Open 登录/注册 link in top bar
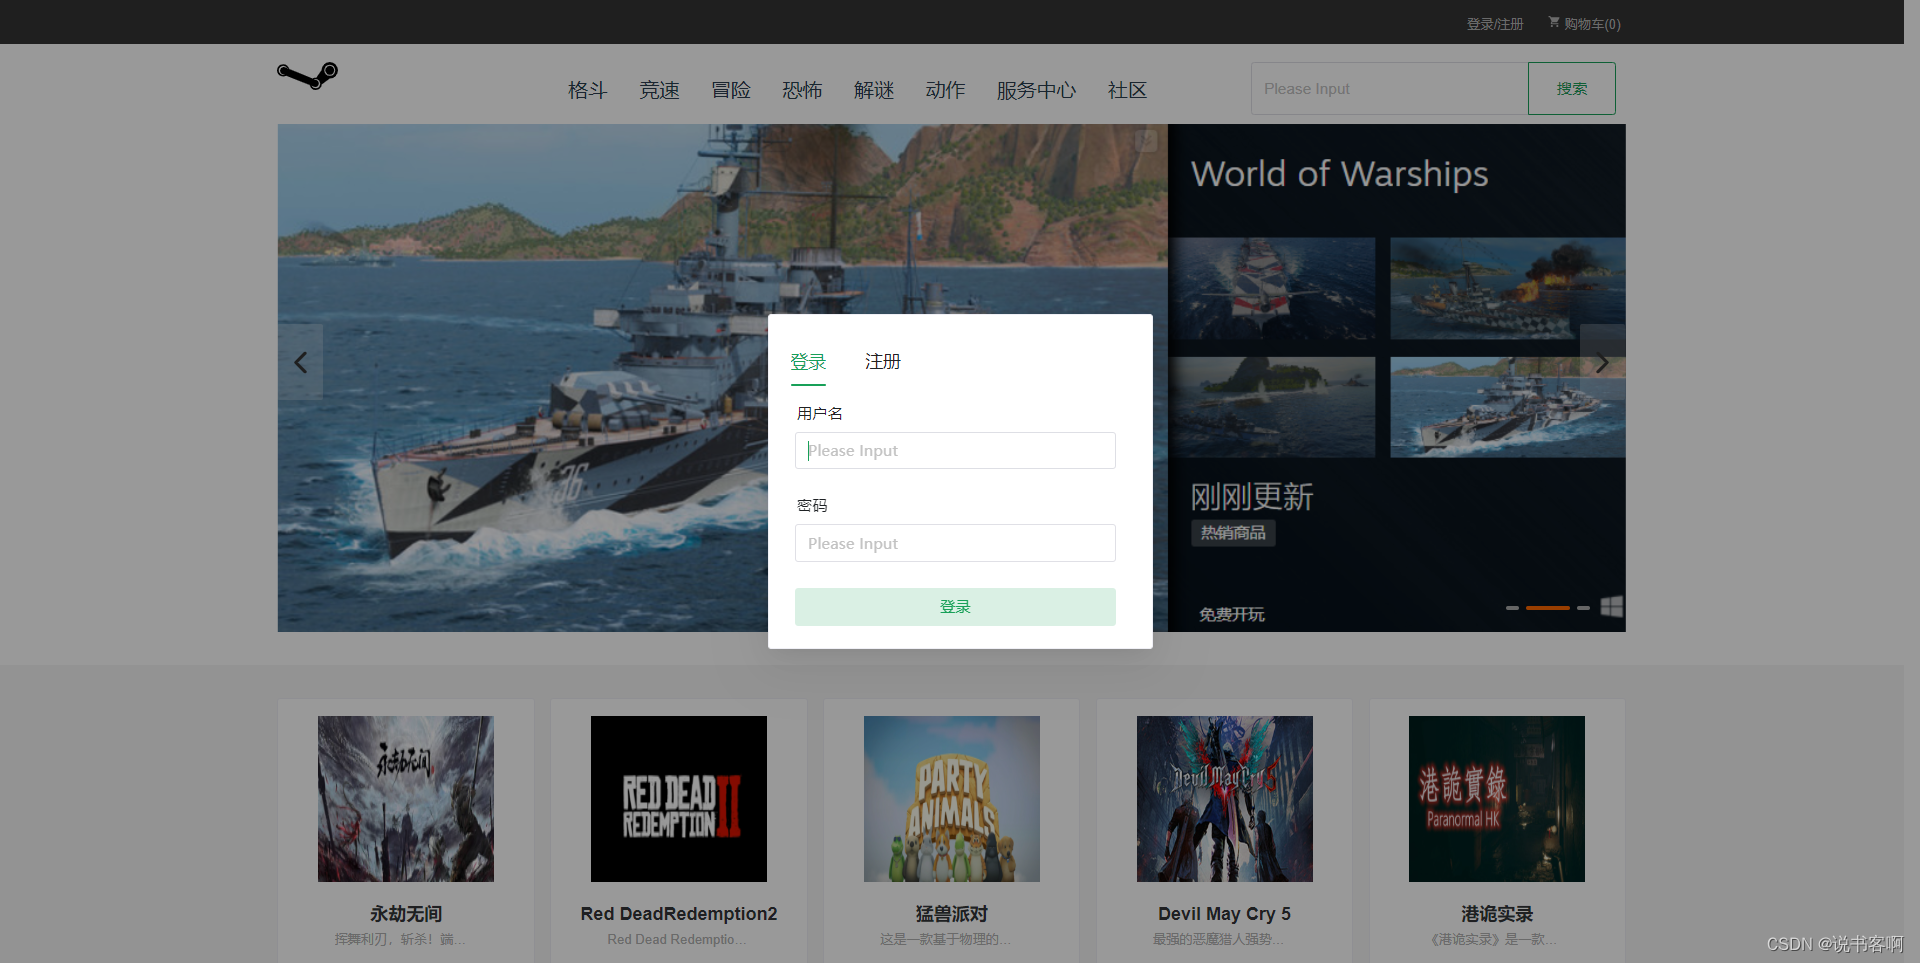This screenshot has height=963, width=1920. click(x=1495, y=24)
